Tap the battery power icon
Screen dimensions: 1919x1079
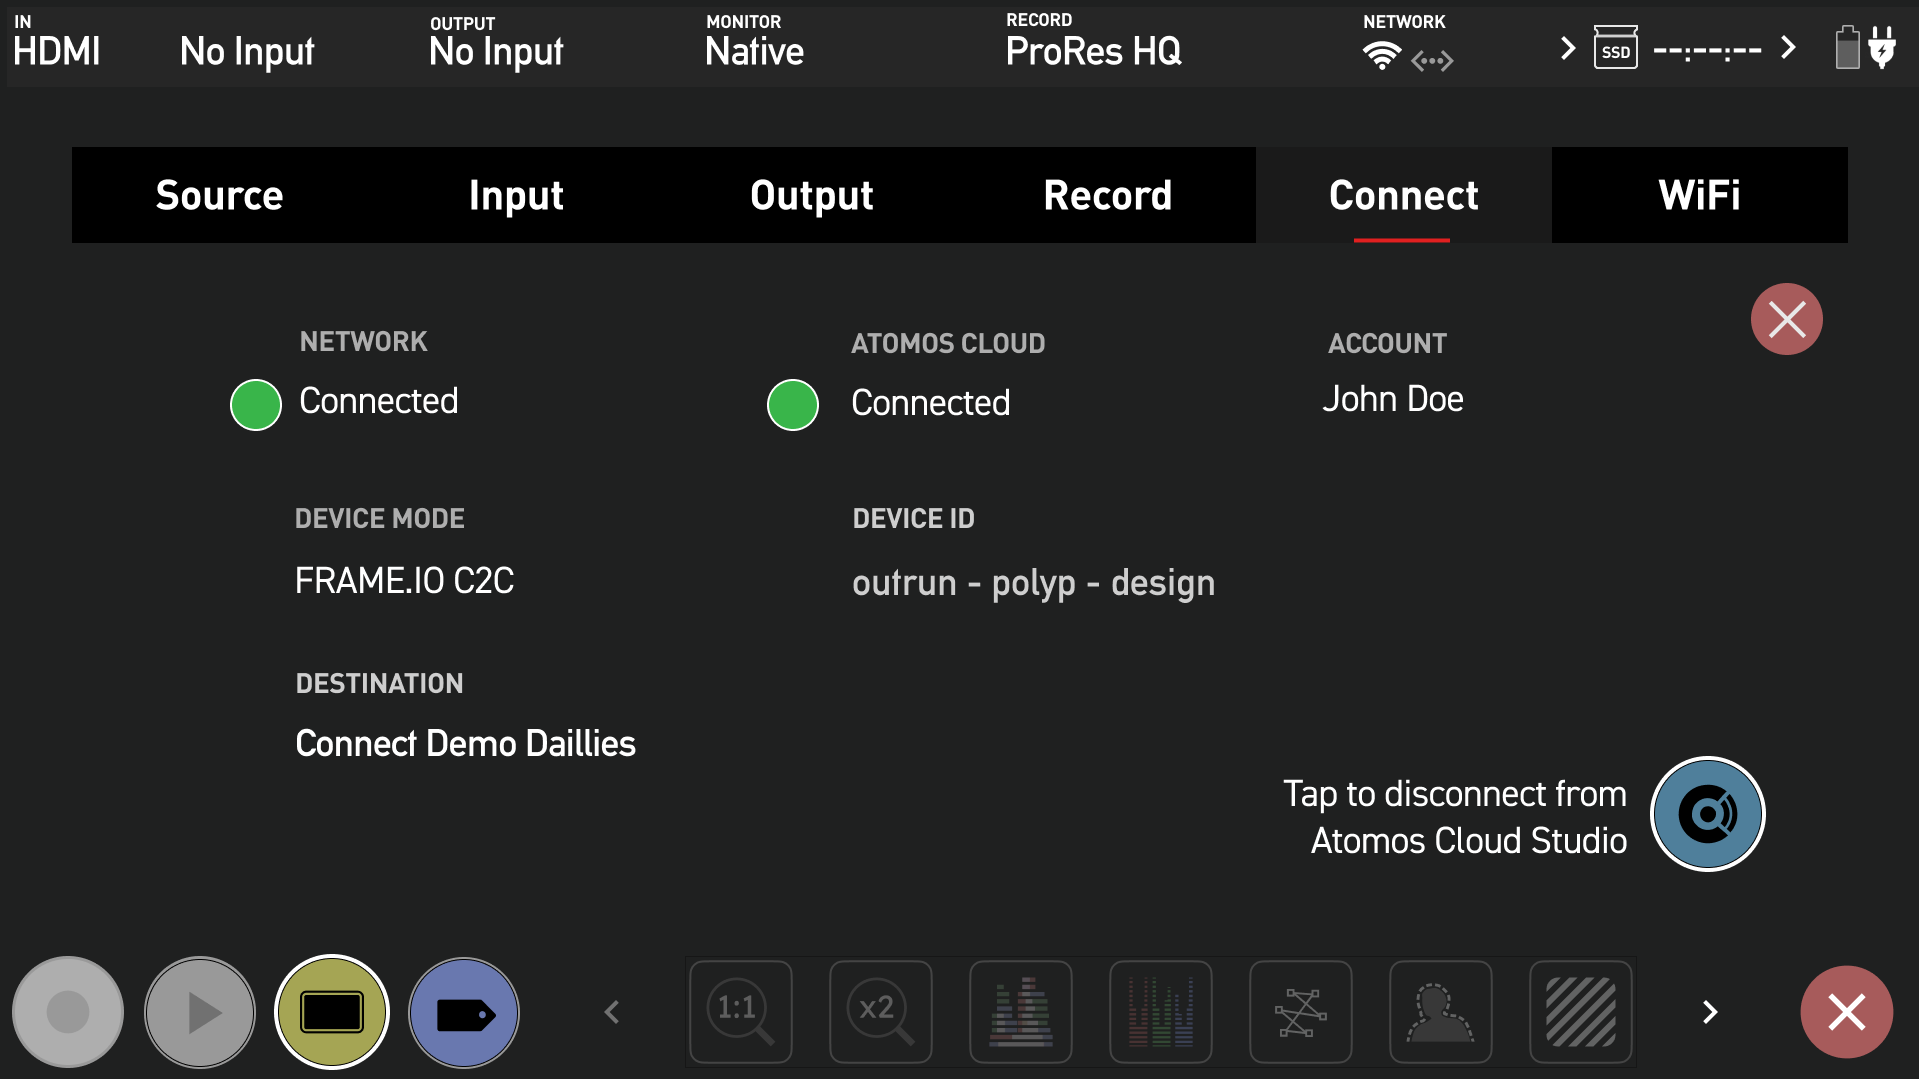[1847, 47]
